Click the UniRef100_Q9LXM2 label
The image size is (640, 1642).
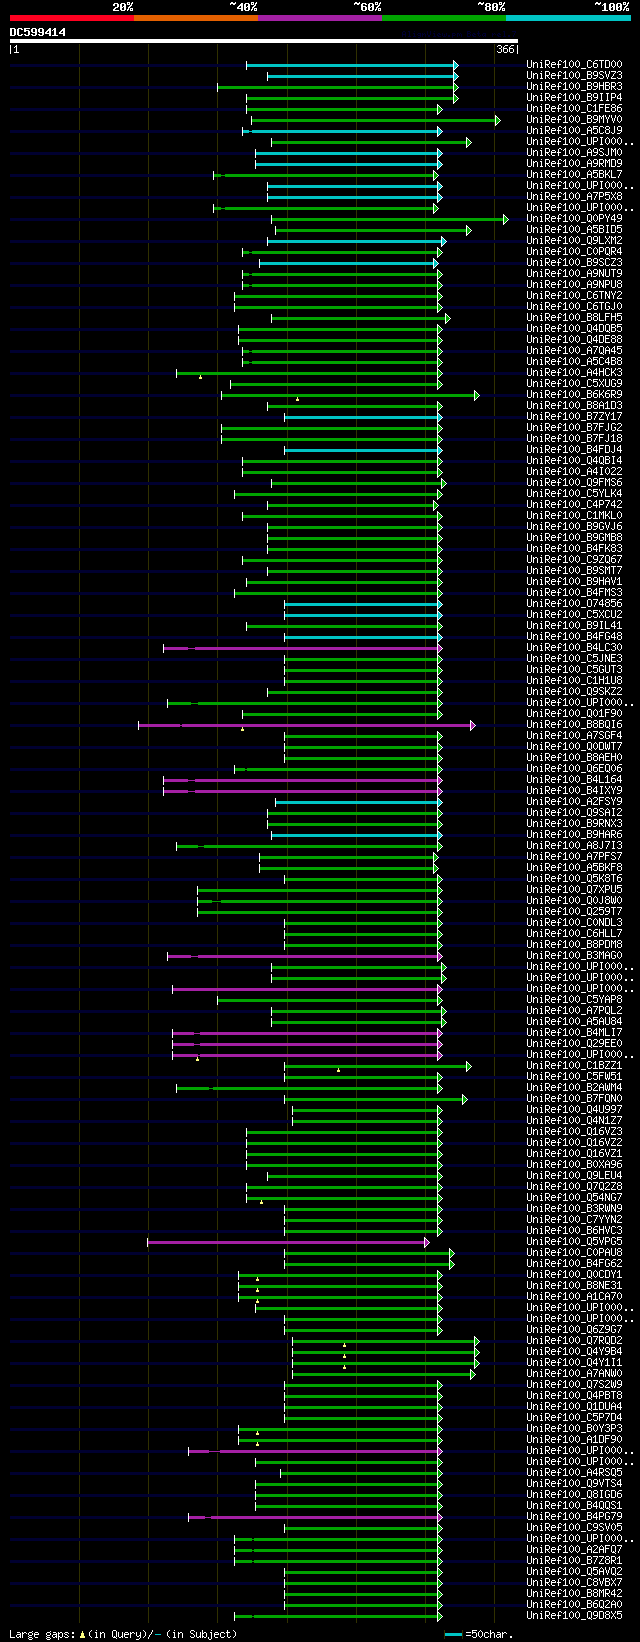(x=574, y=241)
